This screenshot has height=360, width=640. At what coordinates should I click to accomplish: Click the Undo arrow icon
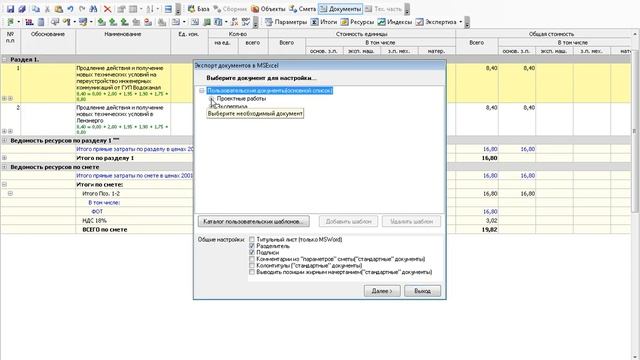pos(70,9)
